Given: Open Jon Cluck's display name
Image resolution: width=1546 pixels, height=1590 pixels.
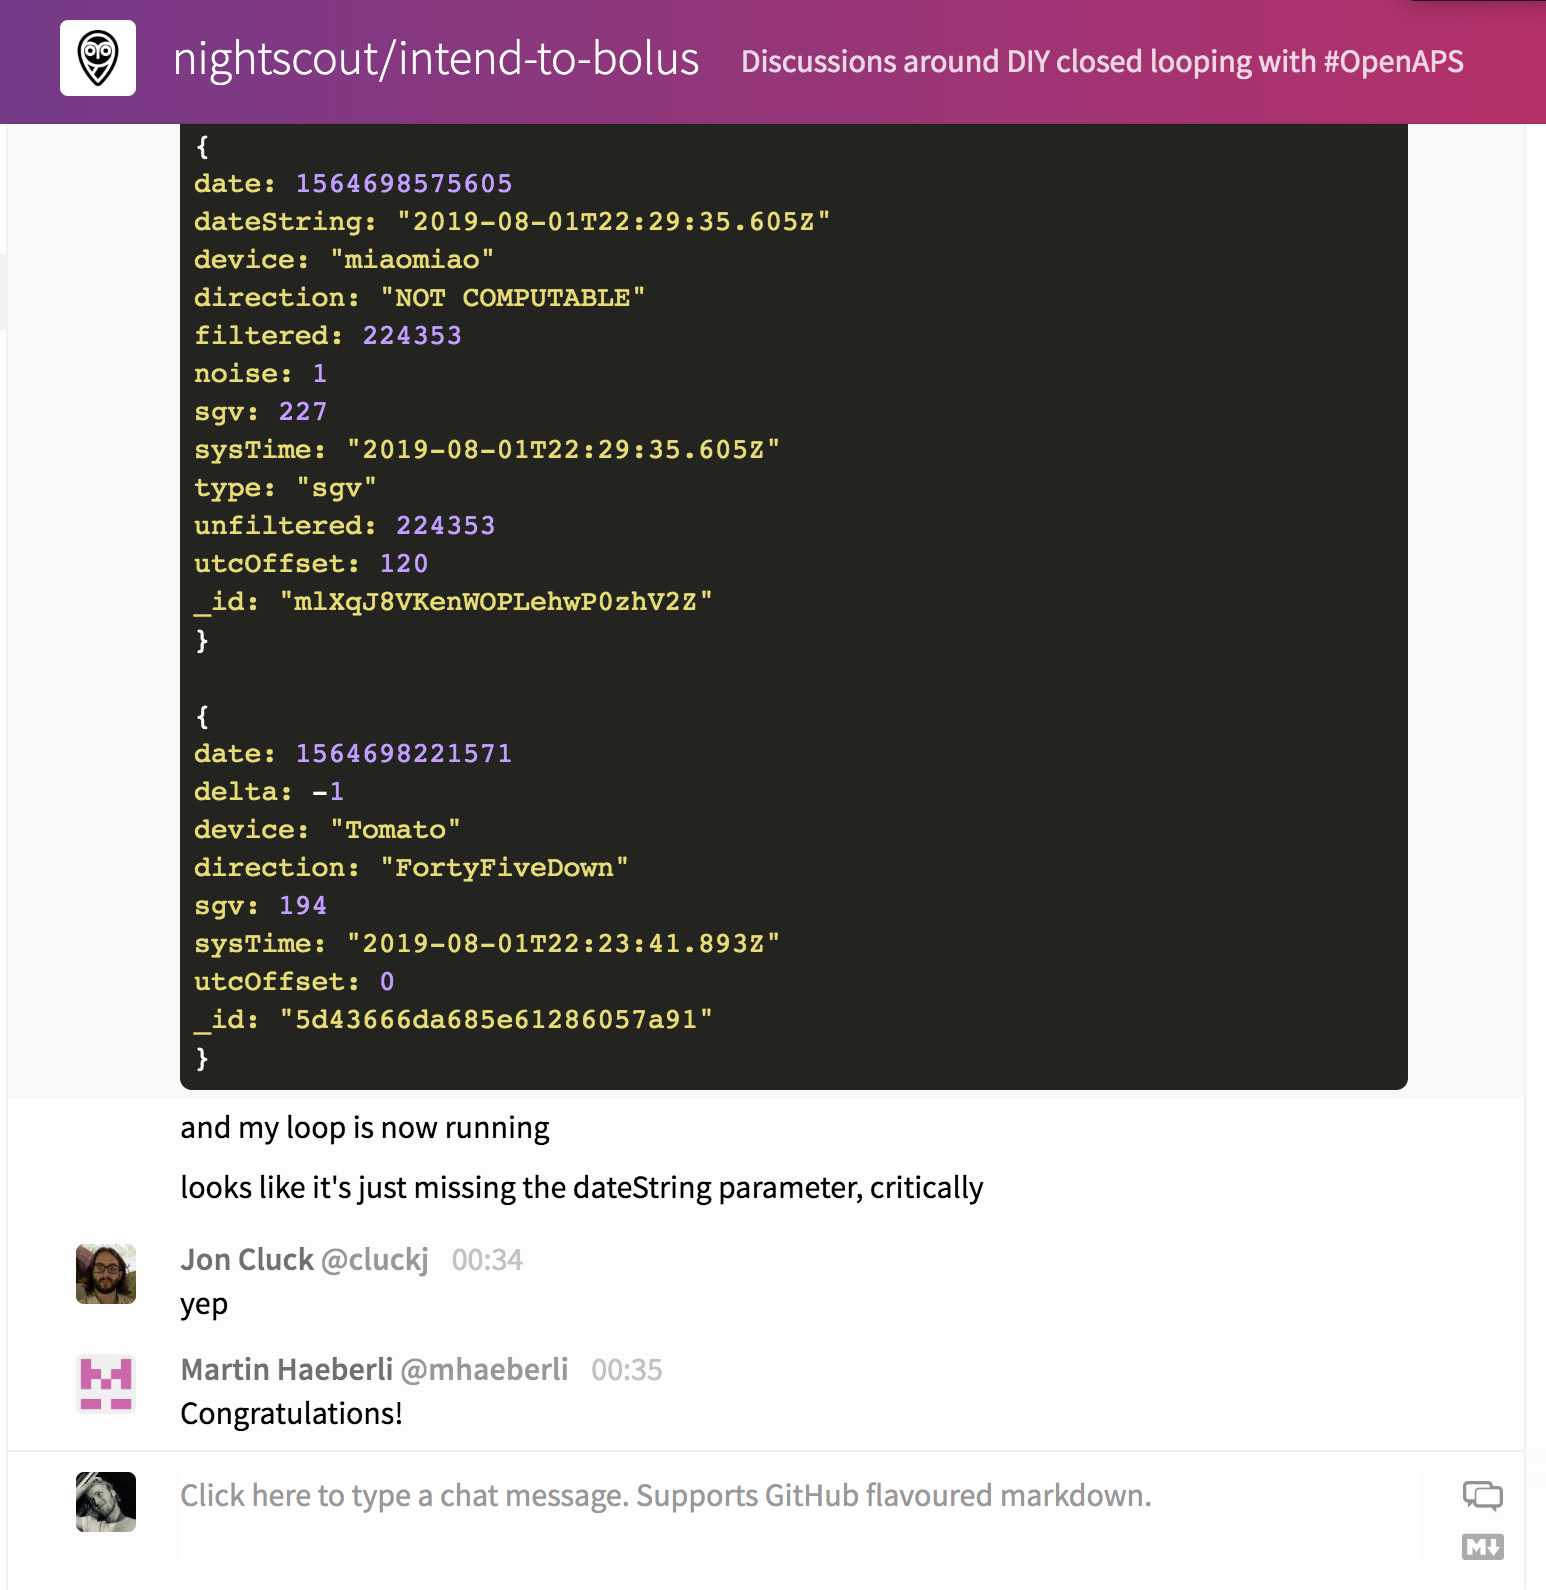Looking at the screenshot, I should pos(247,1260).
